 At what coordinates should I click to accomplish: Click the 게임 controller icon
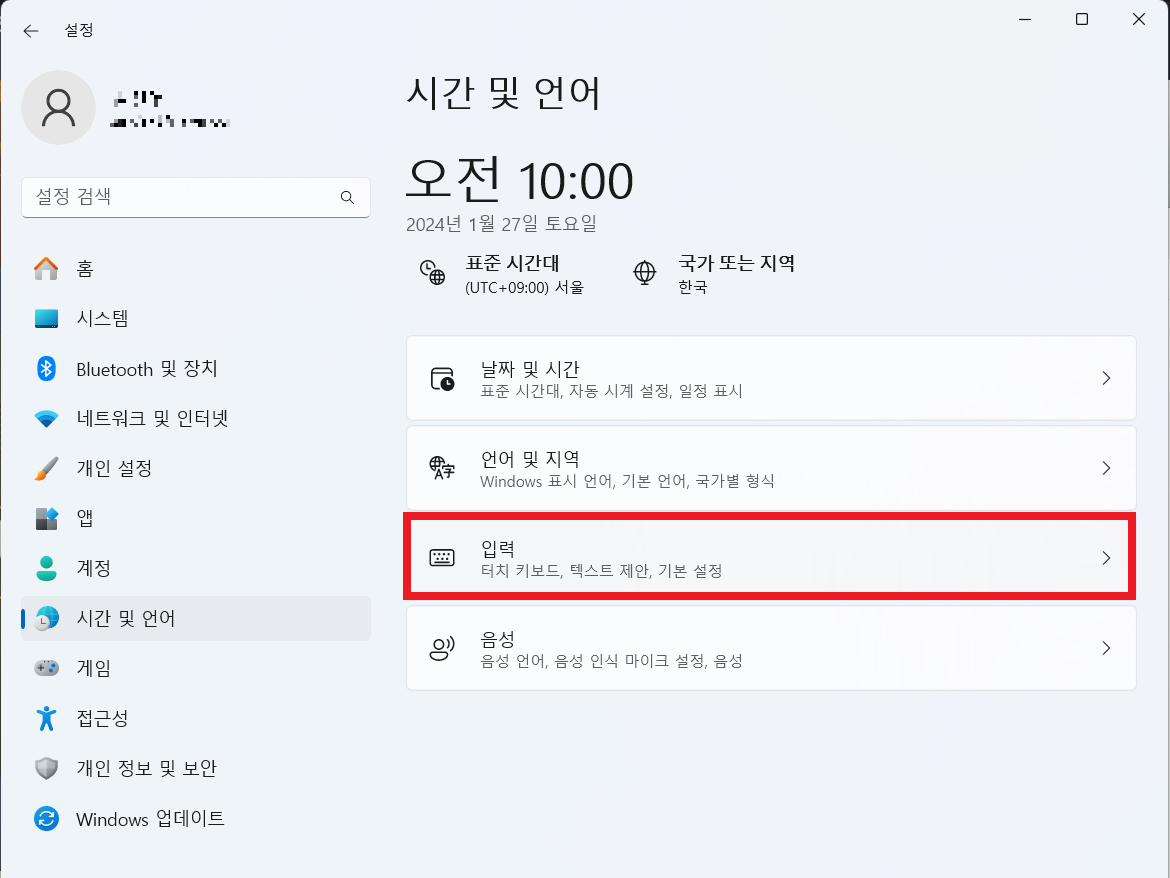tap(46, 668)
